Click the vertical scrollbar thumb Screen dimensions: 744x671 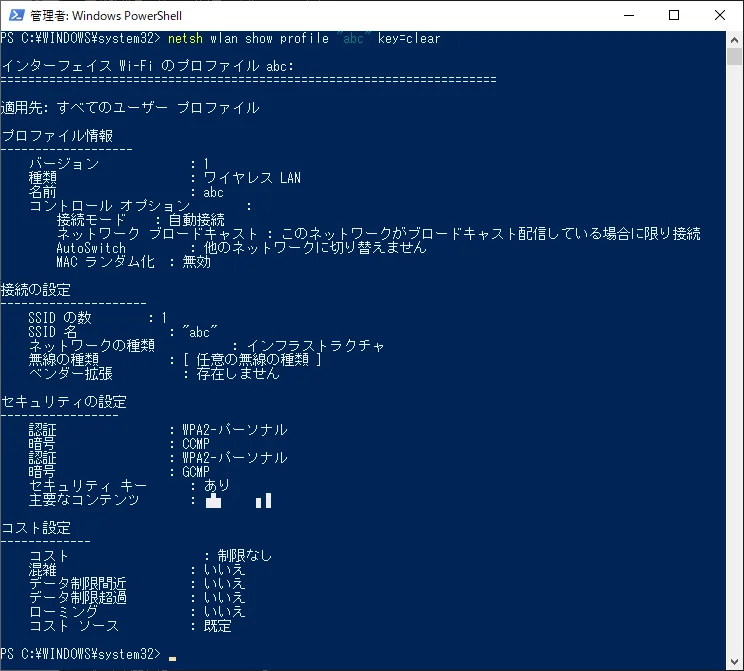click(735, 56)
